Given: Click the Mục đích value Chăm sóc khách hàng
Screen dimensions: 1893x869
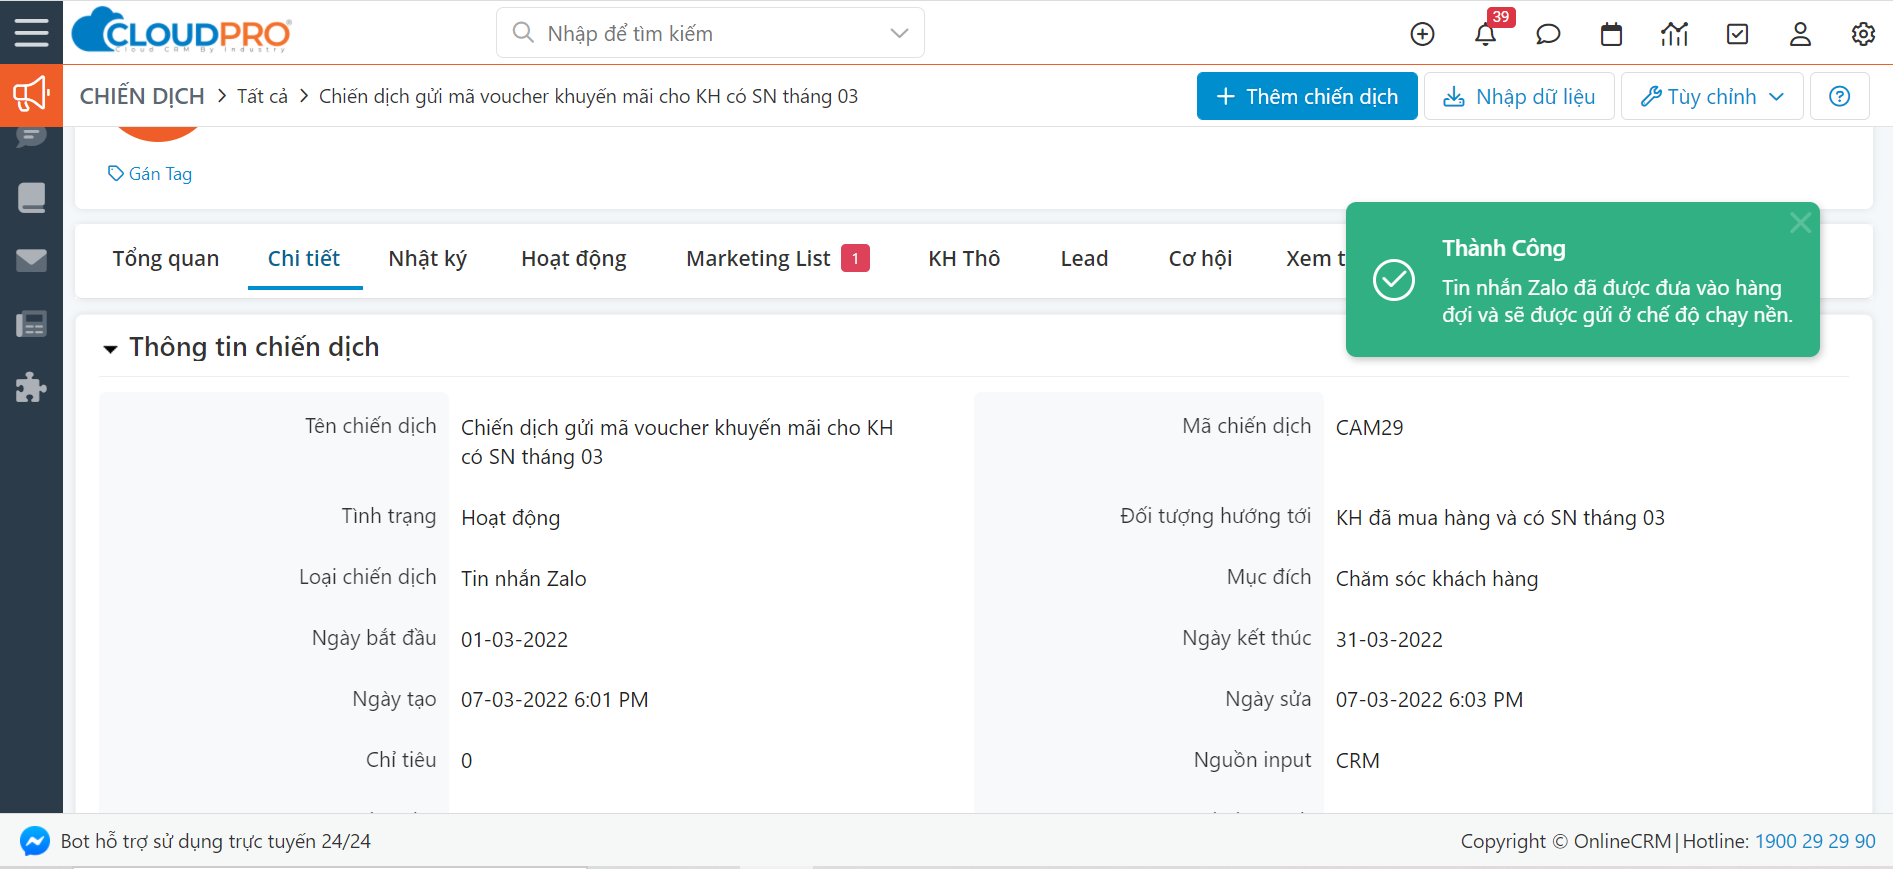Looking at the screenshot, I should pyautogui.click(x=1437, y=579).
